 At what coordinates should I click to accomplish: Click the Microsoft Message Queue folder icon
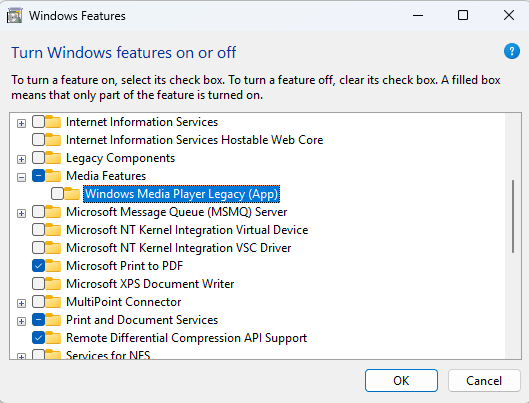[53, 212]
